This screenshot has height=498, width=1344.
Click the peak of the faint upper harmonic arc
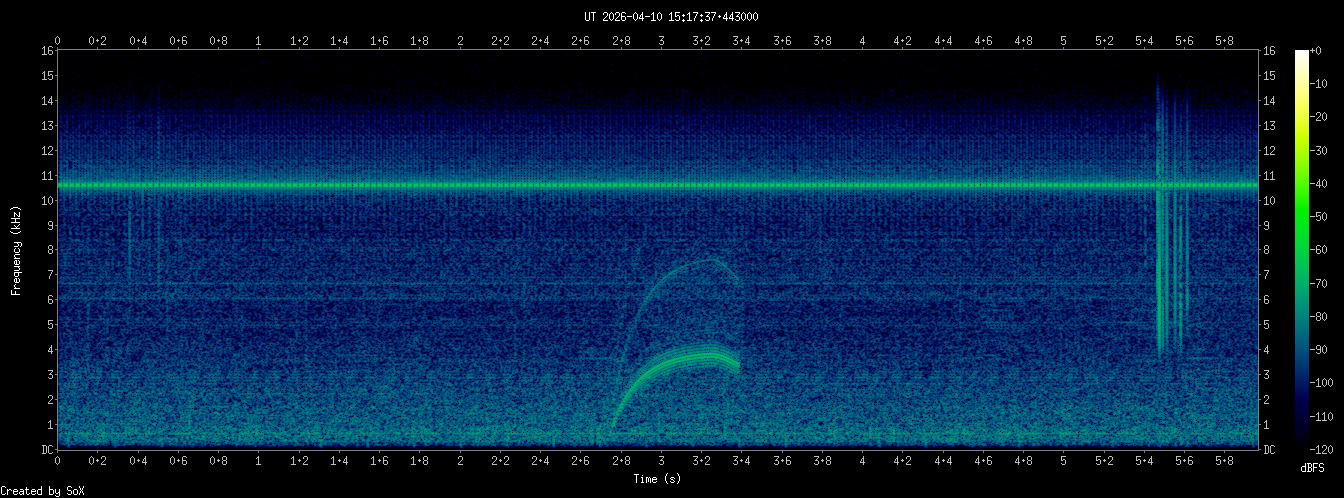tap(712, 260)
